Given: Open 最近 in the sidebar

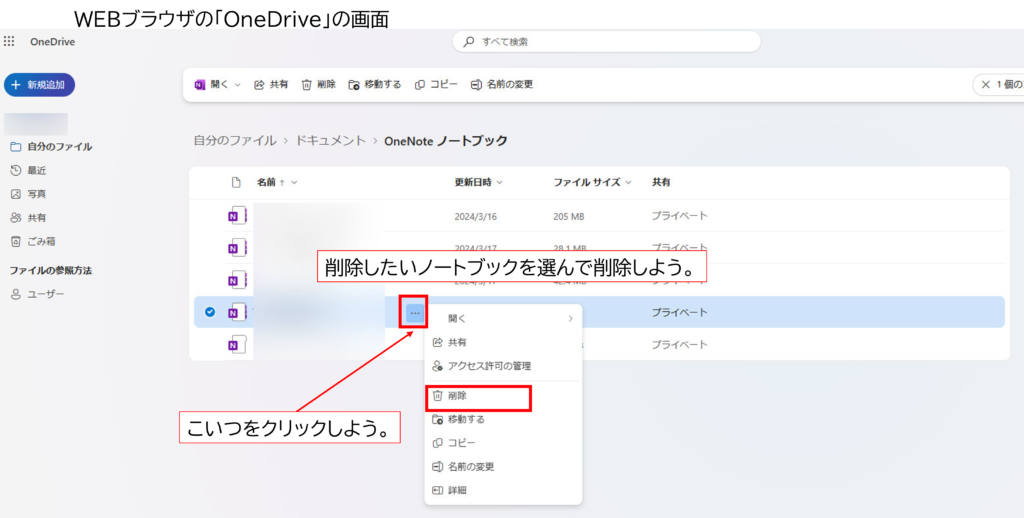Looking at the screenshot, I should click(x=29, y=170).
